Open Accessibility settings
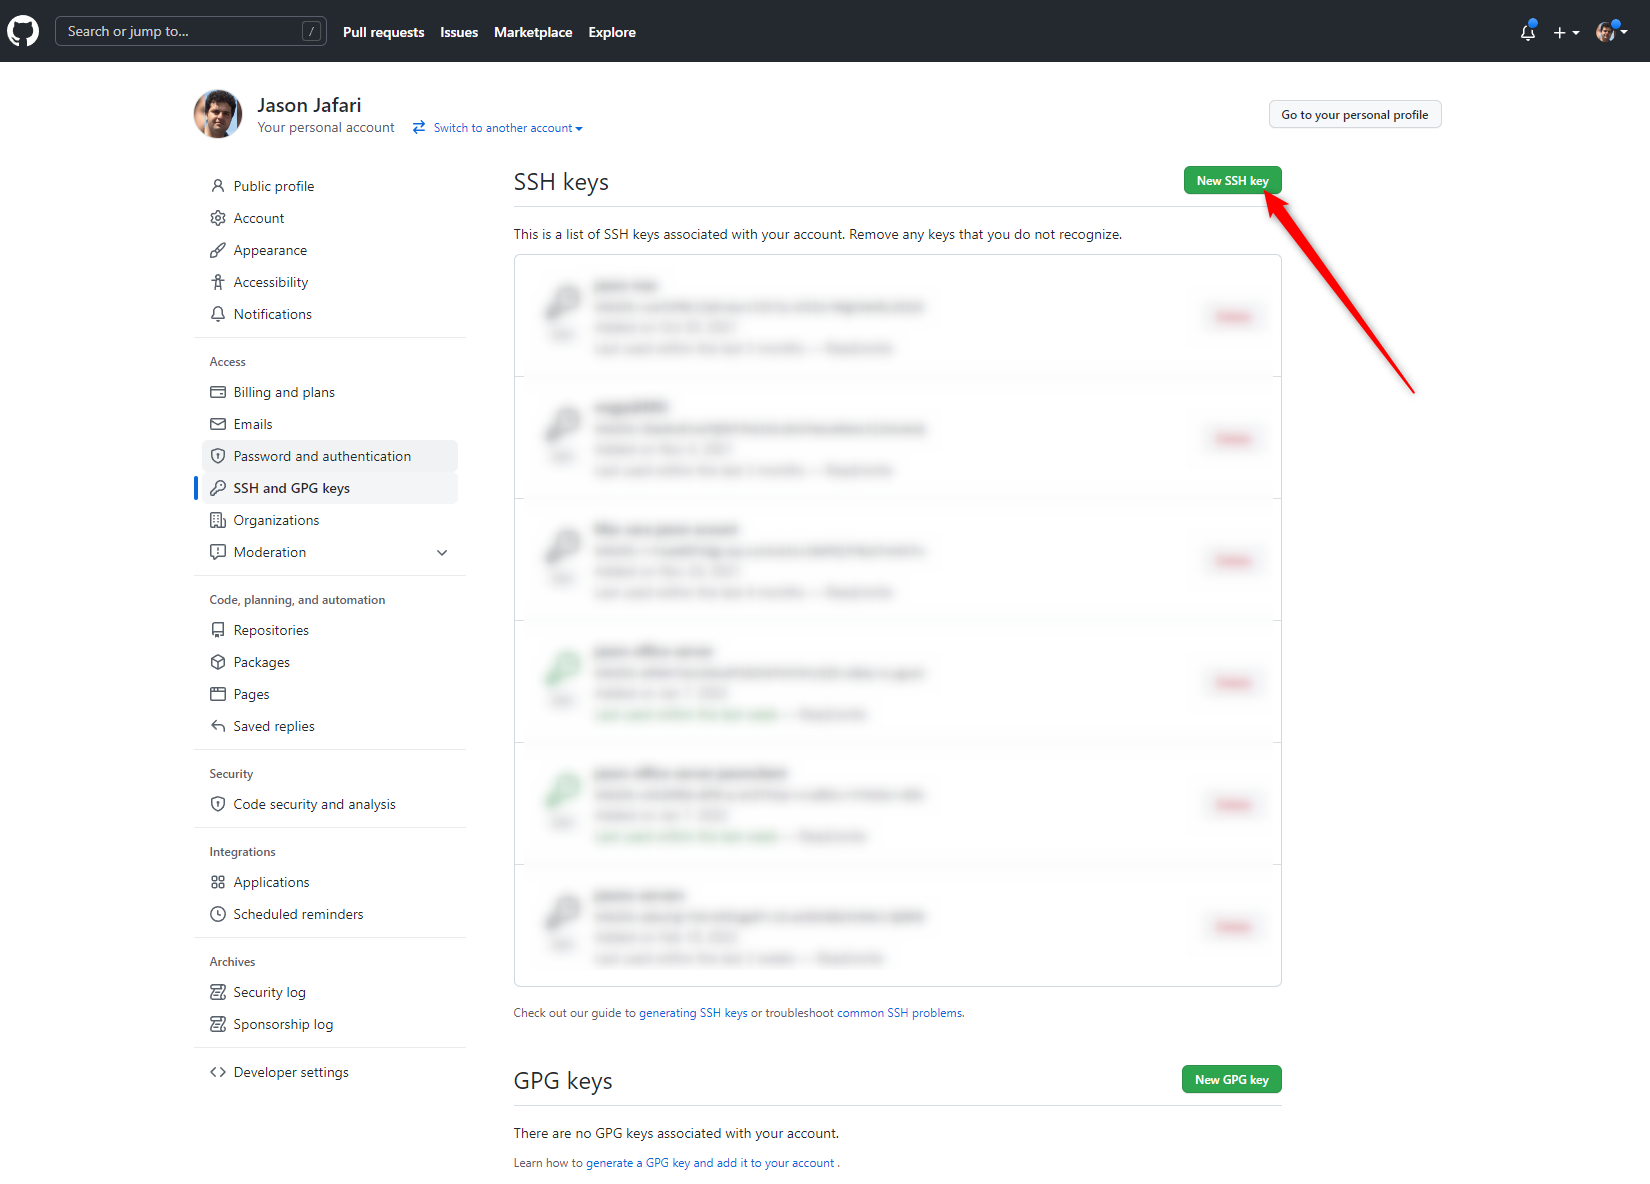This screenshot has height=1184, width=1650. (x=330, y=282)
